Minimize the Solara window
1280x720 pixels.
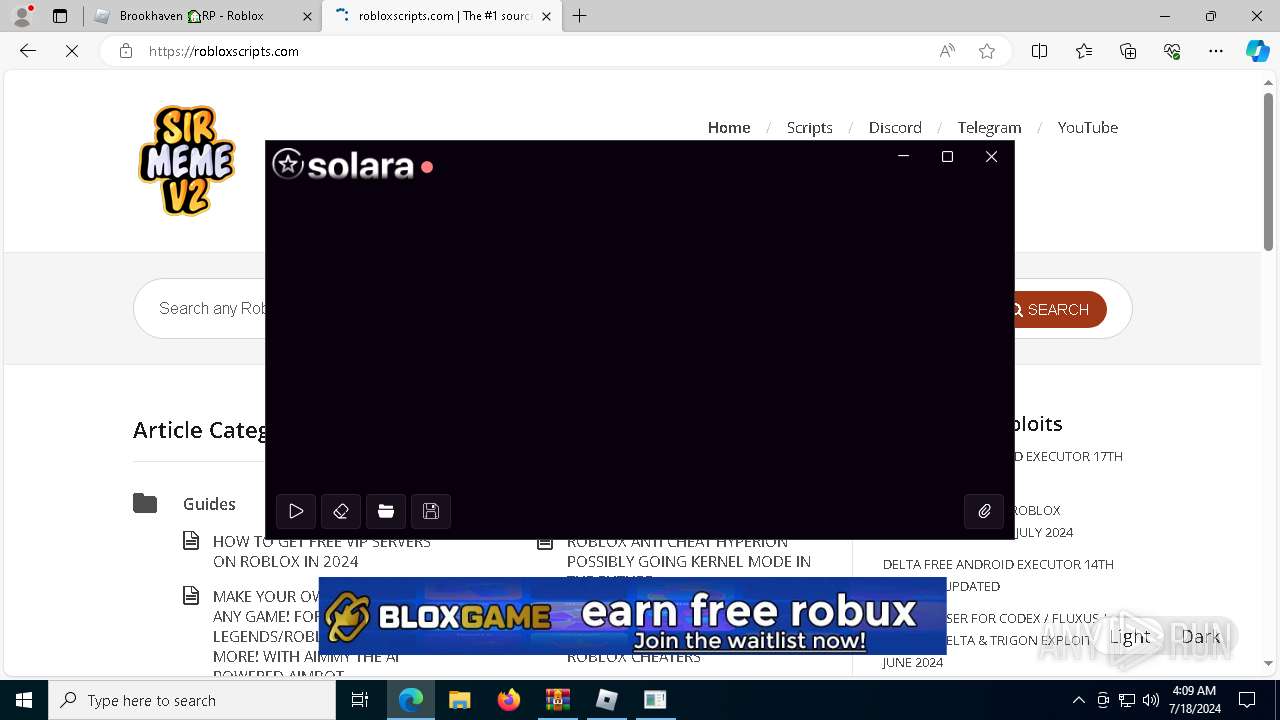pyautogui.click(x=903, y=156)
